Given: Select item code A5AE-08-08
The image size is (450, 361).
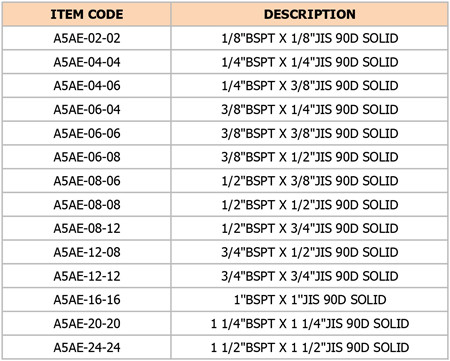Looking at the screenshot, I should click(87, 205).
